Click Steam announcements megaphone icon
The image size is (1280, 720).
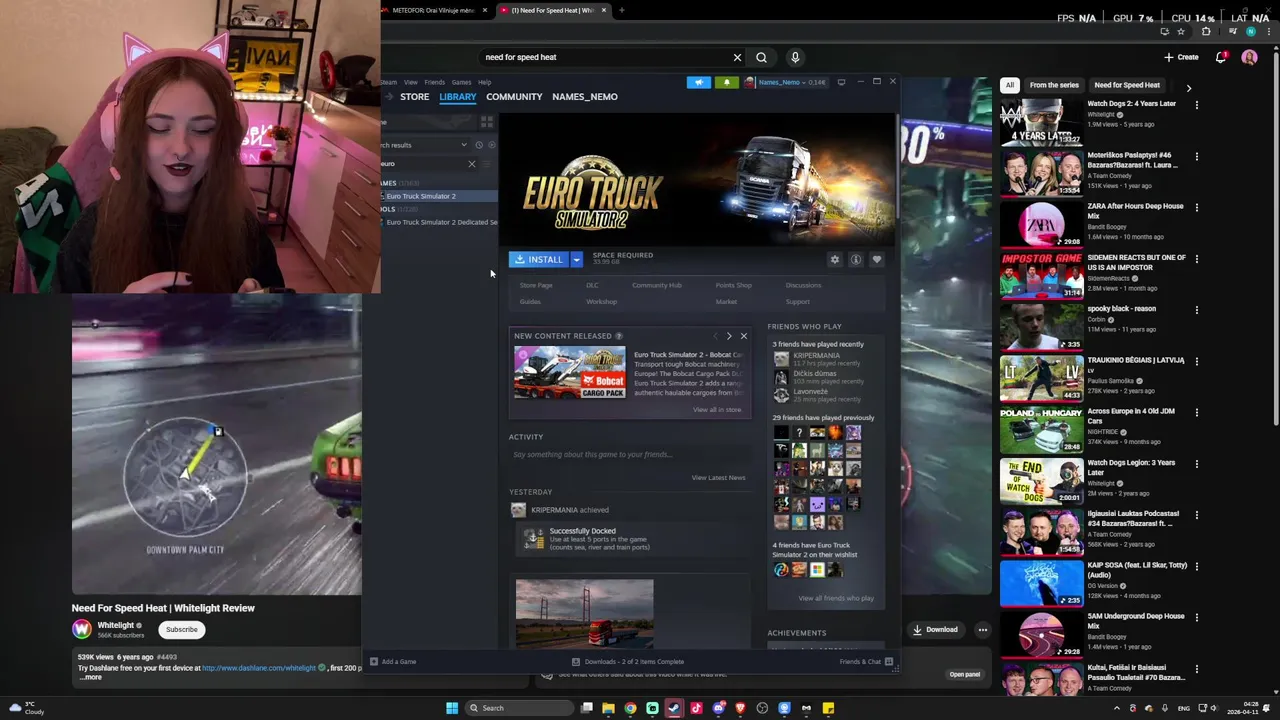point(699,82)
